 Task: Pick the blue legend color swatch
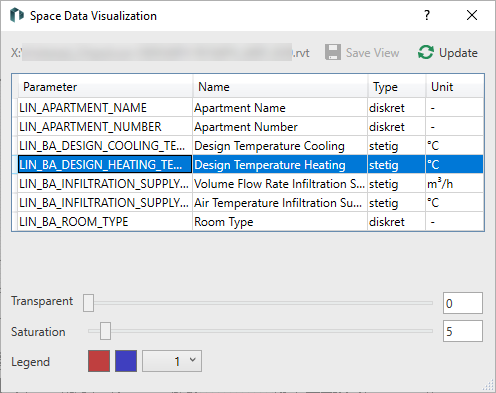(x=126, y=361)
